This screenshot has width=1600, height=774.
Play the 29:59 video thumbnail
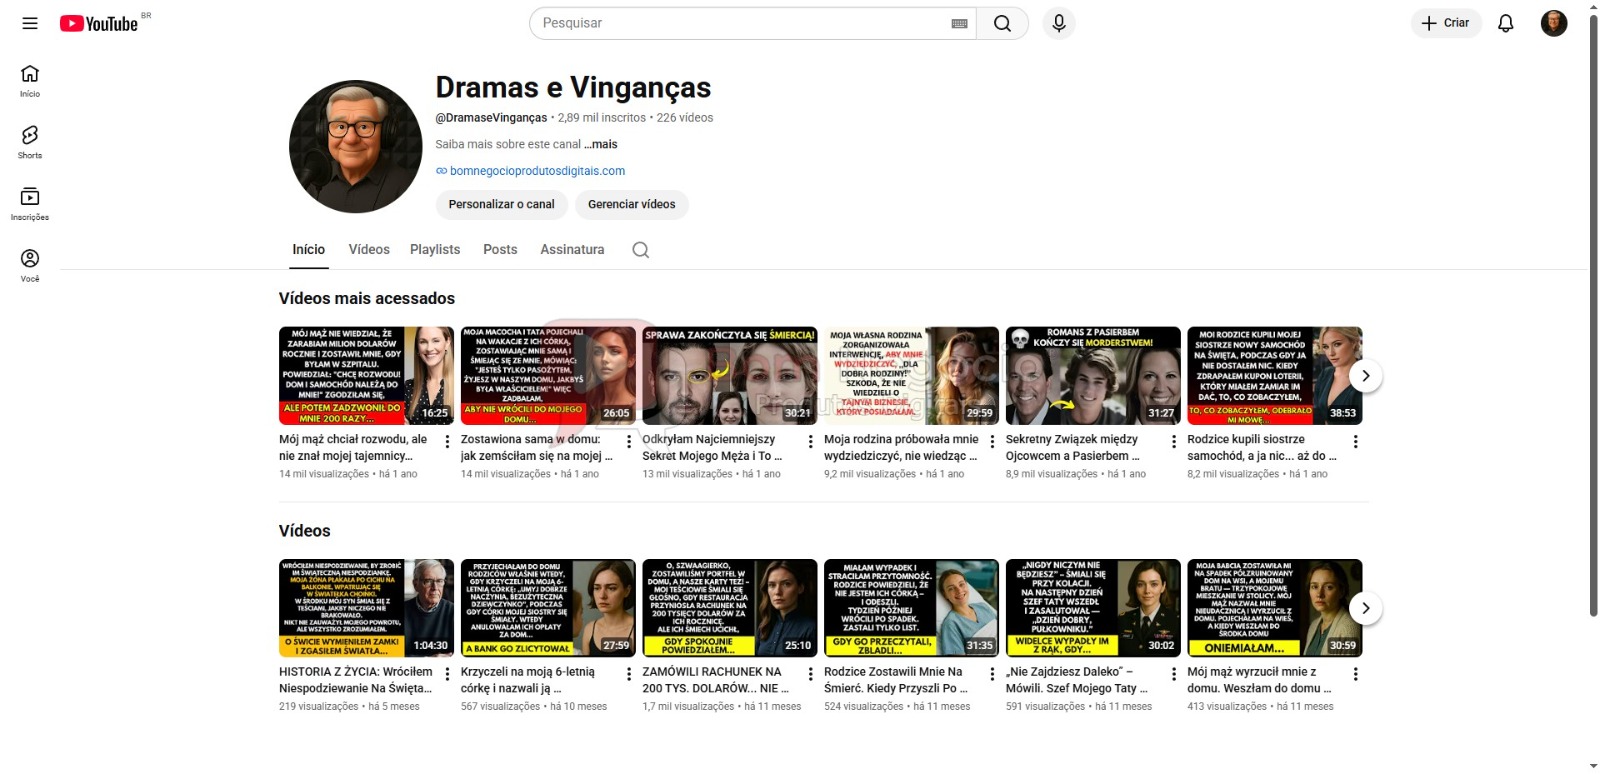(x=911, y=376)
